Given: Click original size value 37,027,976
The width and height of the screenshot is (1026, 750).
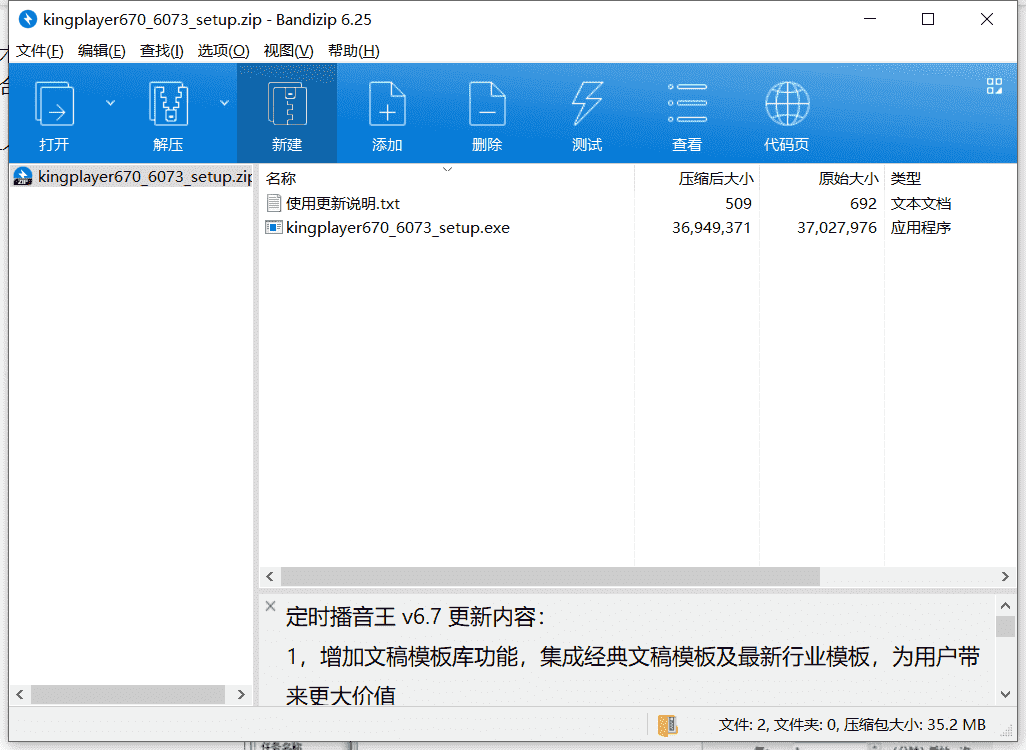Looking at the screenshot, I should point(836,228).
